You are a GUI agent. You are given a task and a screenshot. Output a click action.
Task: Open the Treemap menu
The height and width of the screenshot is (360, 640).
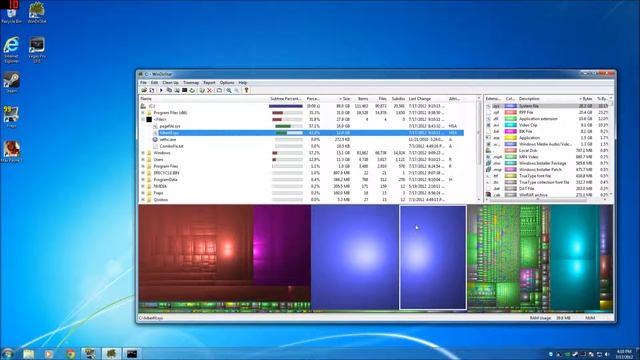[x=191, y=82]
